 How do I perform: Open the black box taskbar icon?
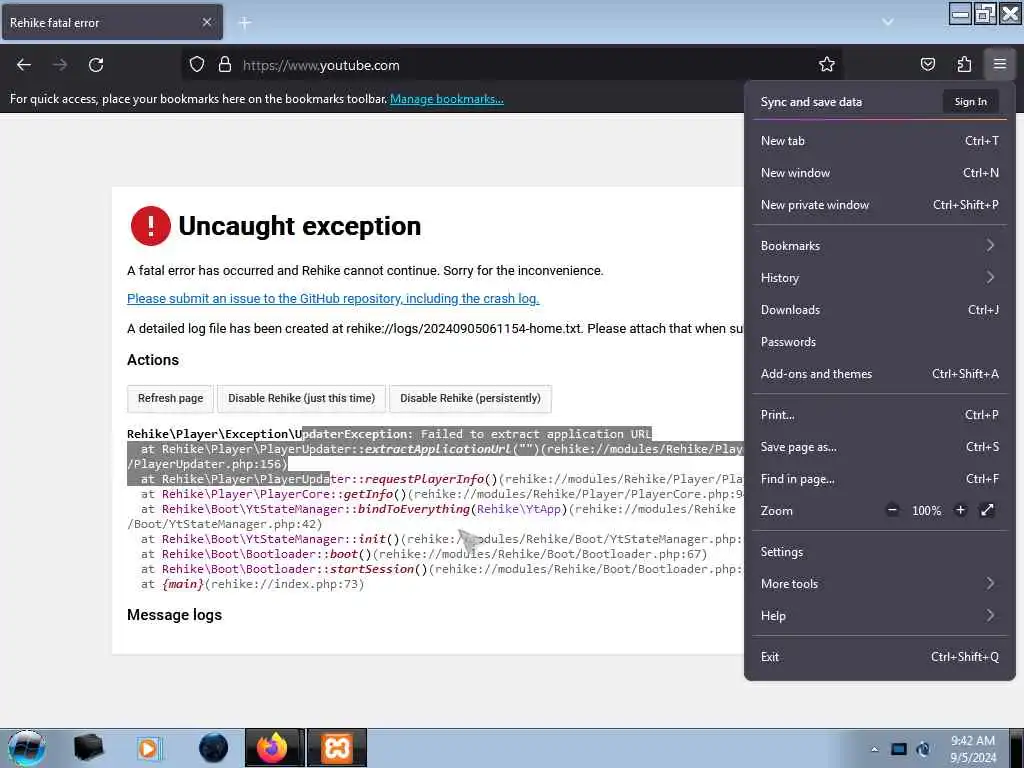[x=88, y=748]
